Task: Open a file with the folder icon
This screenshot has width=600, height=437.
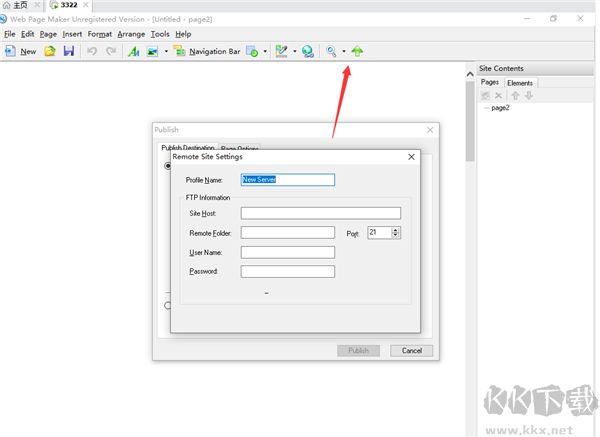Action: (50, 51)
